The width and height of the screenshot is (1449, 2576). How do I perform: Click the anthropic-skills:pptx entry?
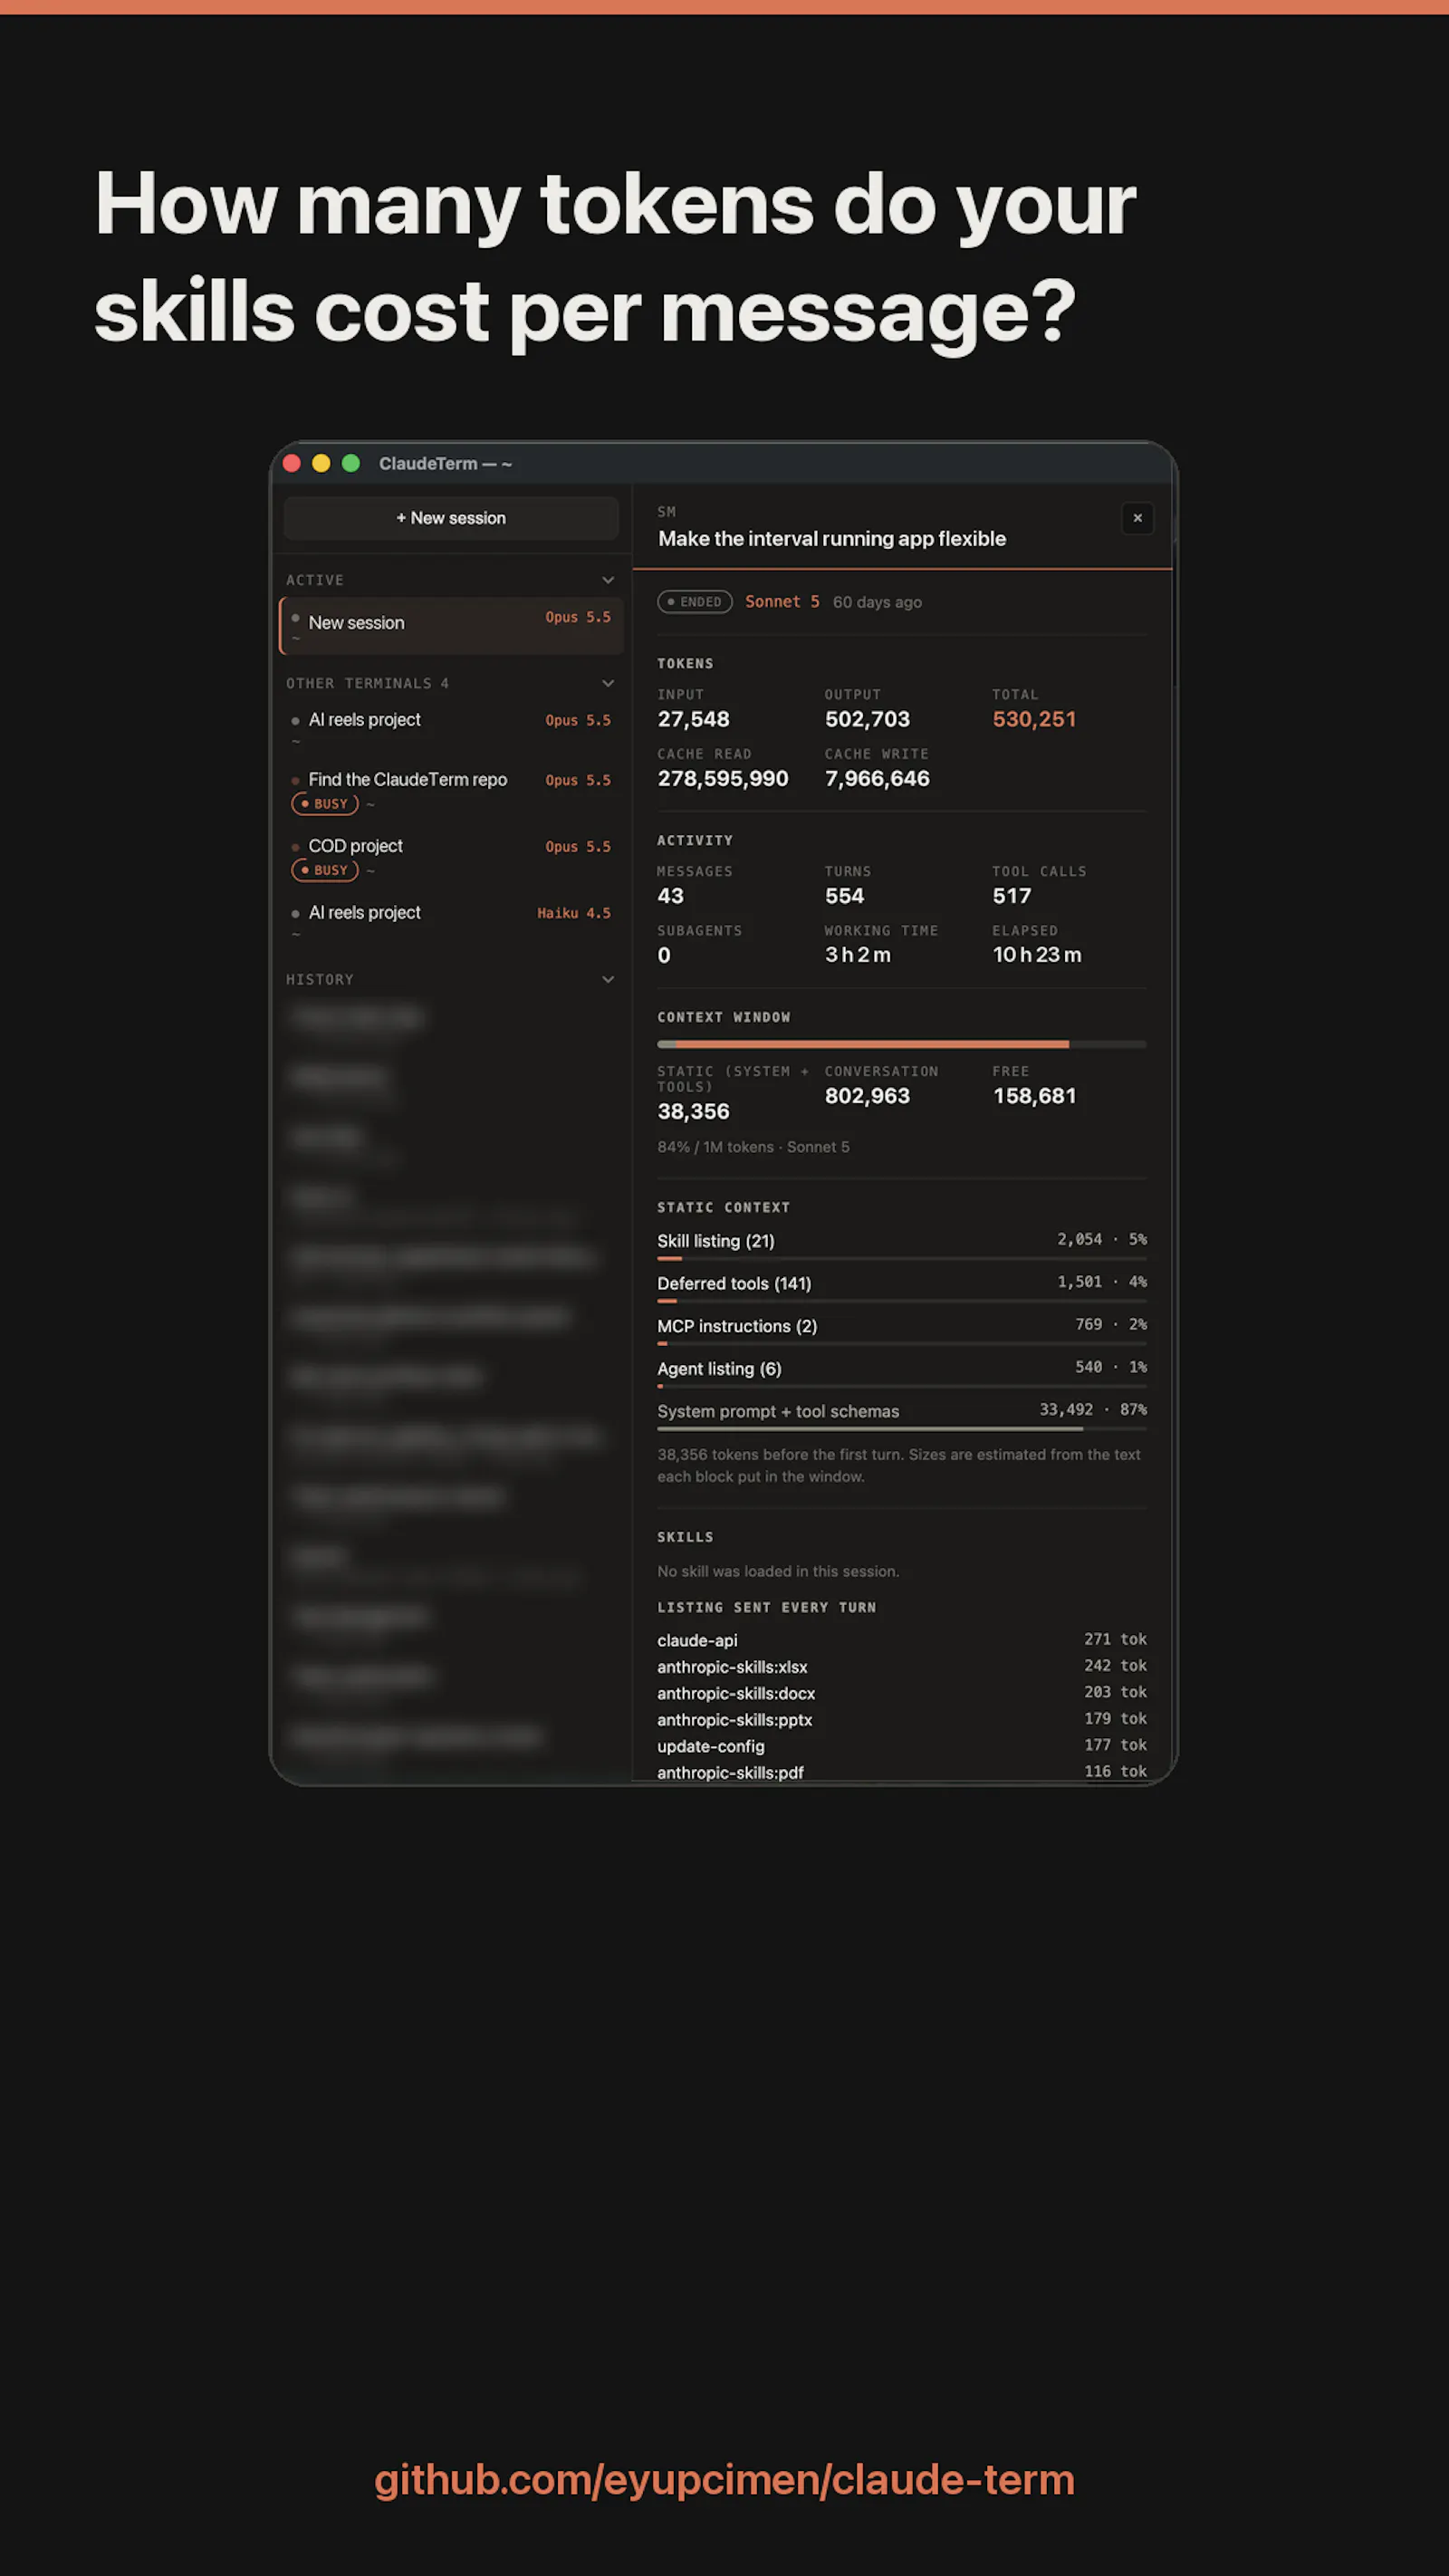[x=902, y=1720]
